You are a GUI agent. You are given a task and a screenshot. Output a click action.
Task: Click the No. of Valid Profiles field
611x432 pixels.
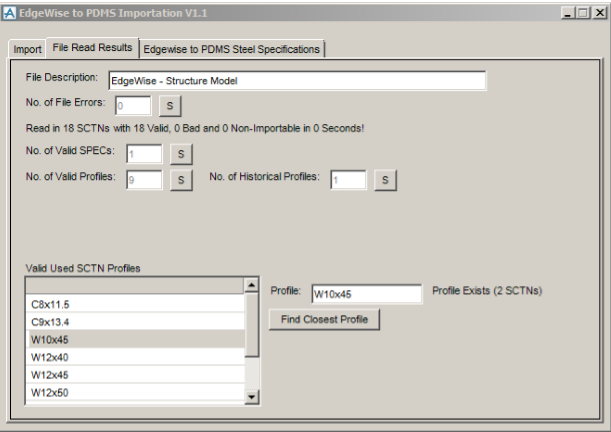click(144, 180)
